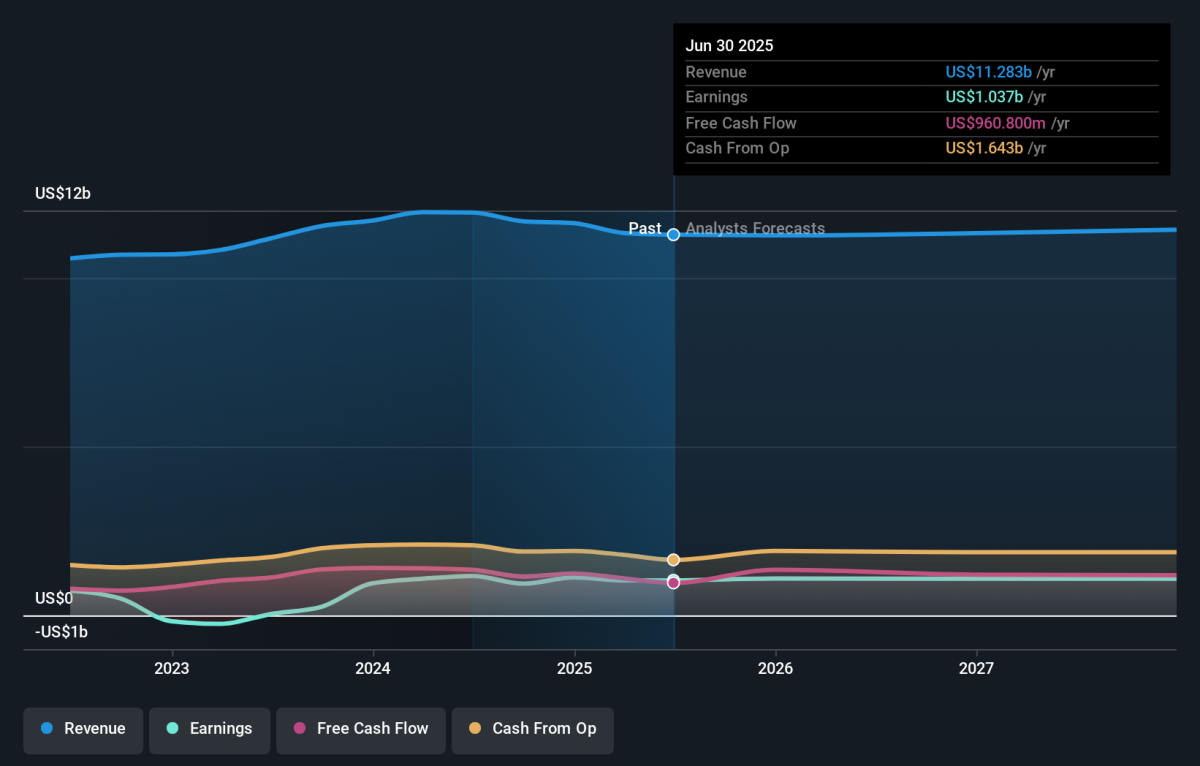The image size is (1200, 766).
Task: Click the 2025 x-axis year label
Action: pyautogui.click(x=574, y=667)
